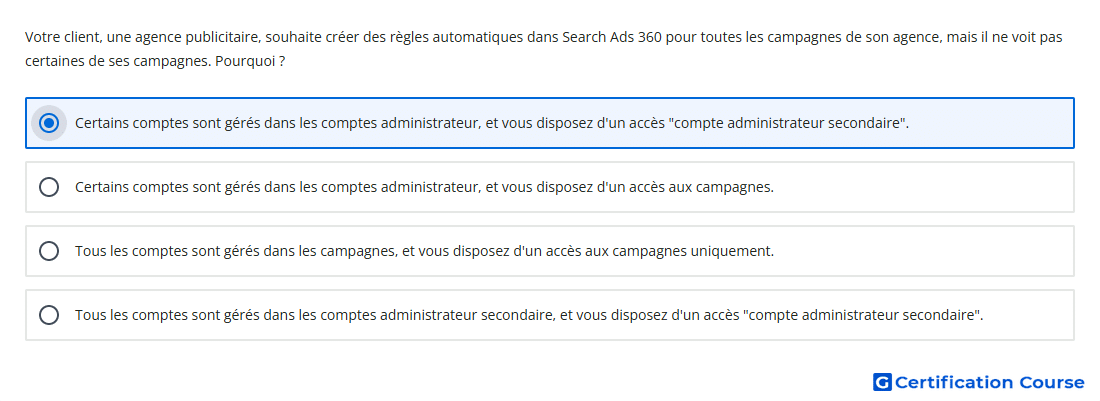Click the quoted "compte administrateur secondaire" in fourth answer
Viewport: 1100px width, 401px height.
pos(864,315)
